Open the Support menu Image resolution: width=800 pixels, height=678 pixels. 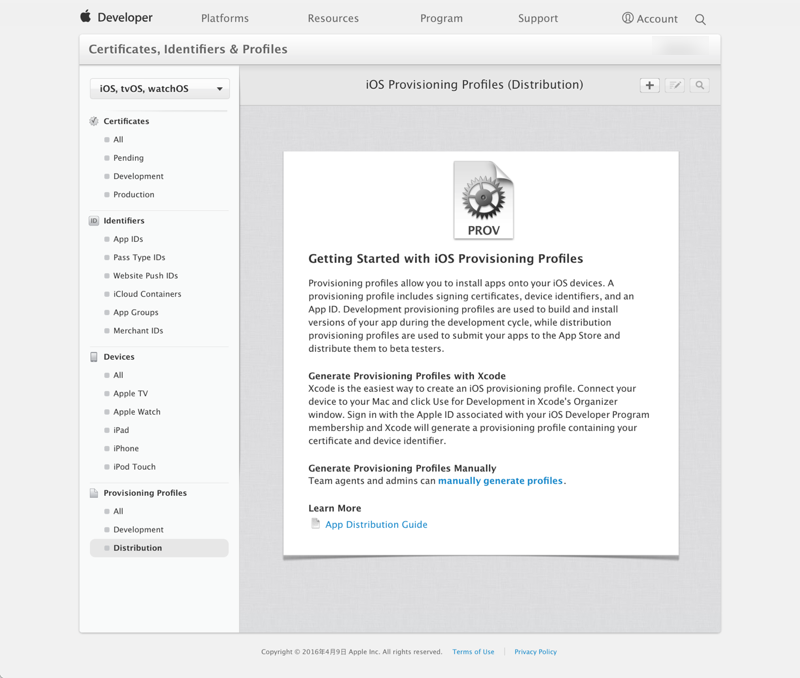tap(538, 18)
